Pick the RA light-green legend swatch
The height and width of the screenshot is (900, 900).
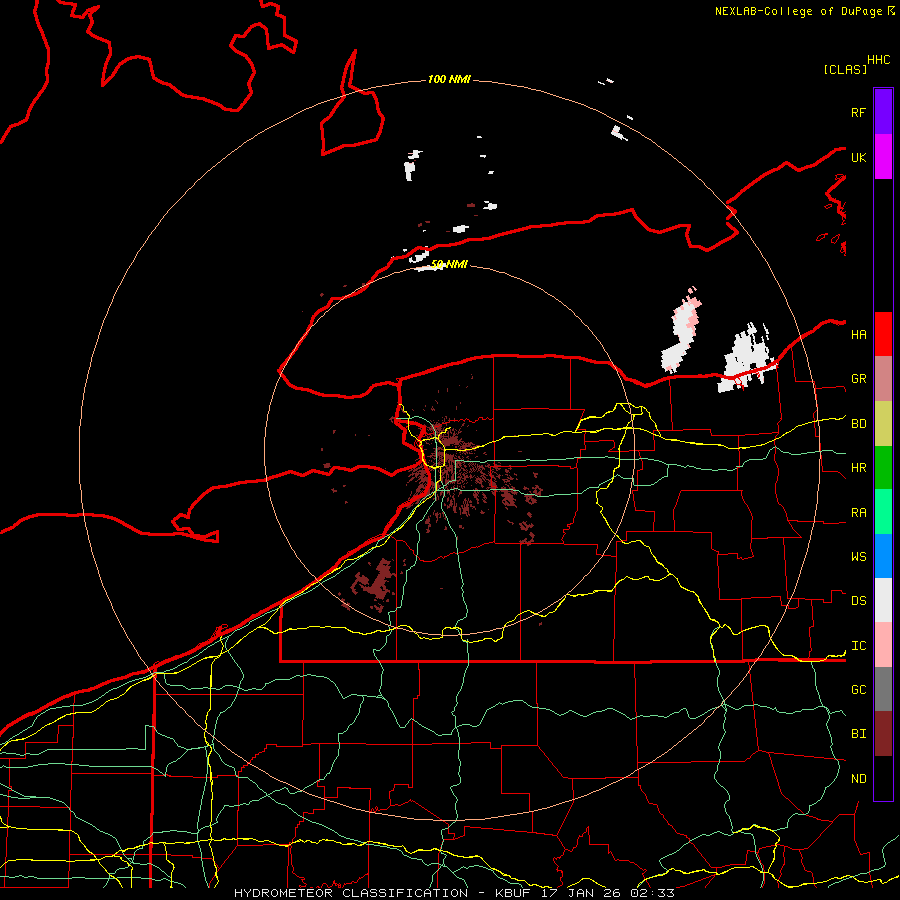pos(883,512)
